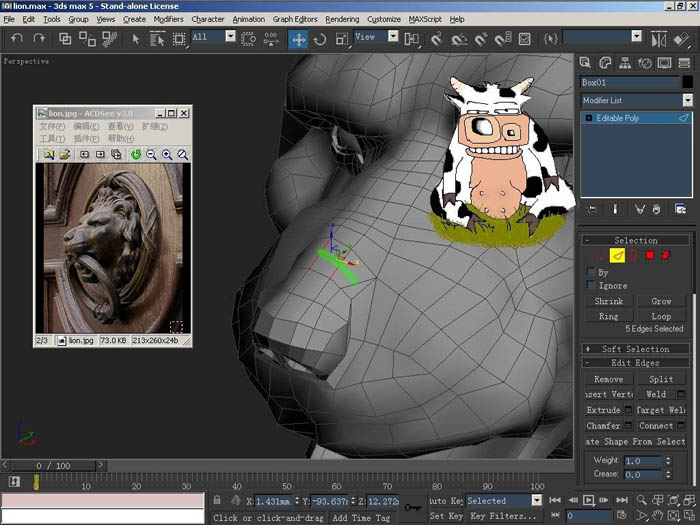The width and height of the screenshot is (700, 525).
Task: Select Edge sub-object level icon
Action: coord(617,255)
